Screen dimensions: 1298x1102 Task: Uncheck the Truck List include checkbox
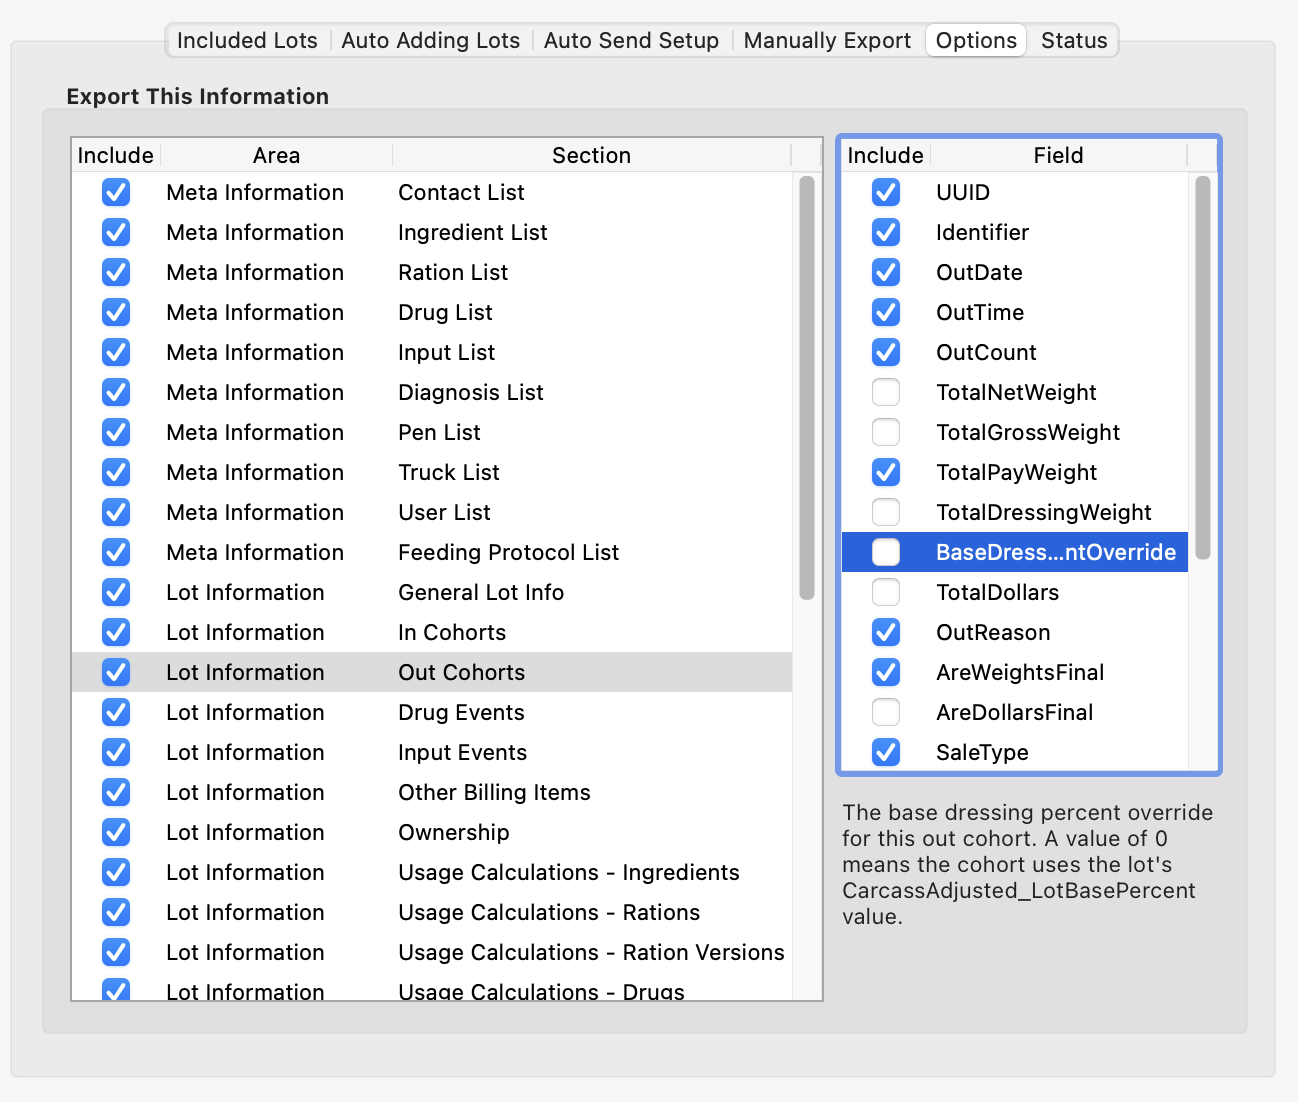tap(116, 472)
